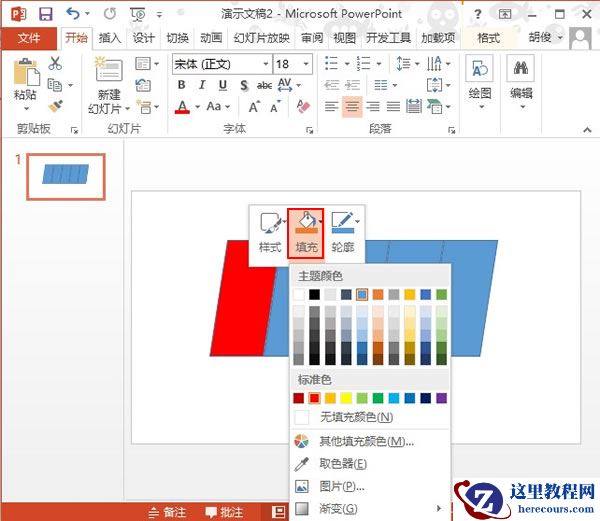Switch to the Format tab
Screen dimensions: 600x521
click(x=489, y=38)
